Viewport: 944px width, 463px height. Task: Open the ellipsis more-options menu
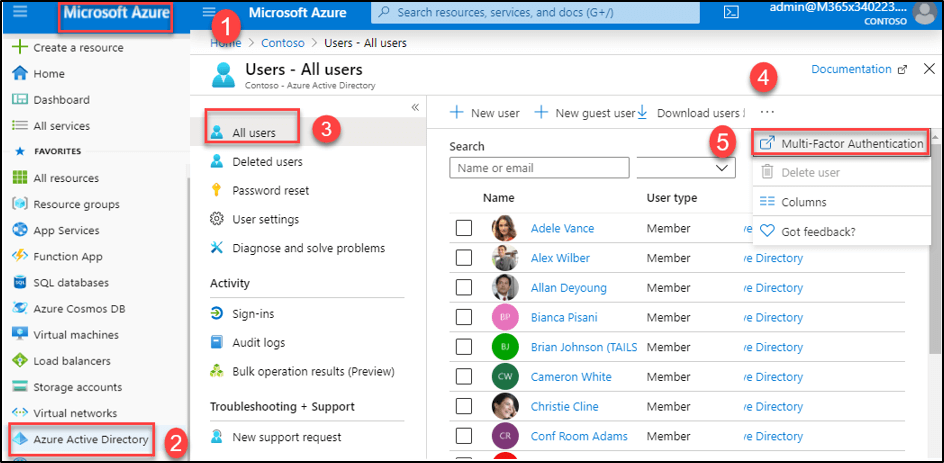point(767,112)
